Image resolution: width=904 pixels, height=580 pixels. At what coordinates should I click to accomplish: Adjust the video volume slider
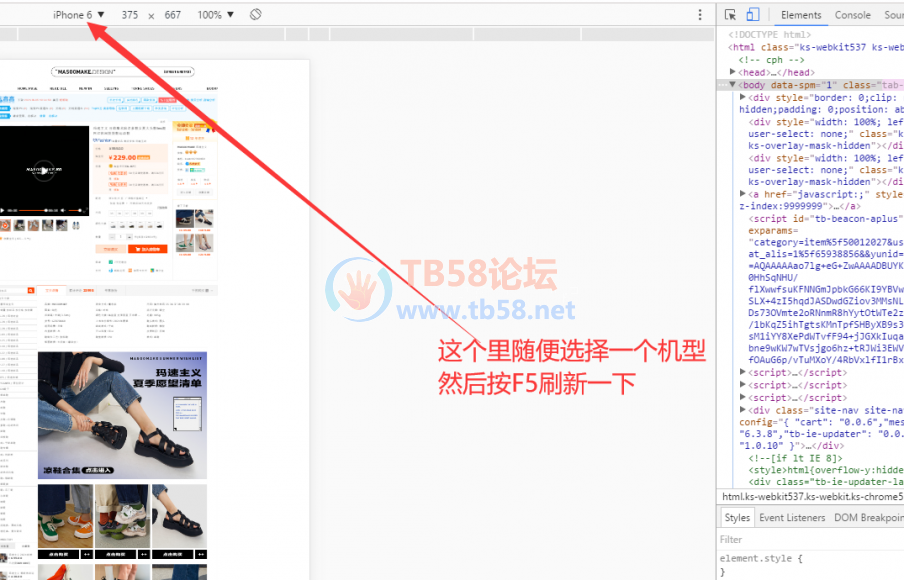(x=75, y=210)
